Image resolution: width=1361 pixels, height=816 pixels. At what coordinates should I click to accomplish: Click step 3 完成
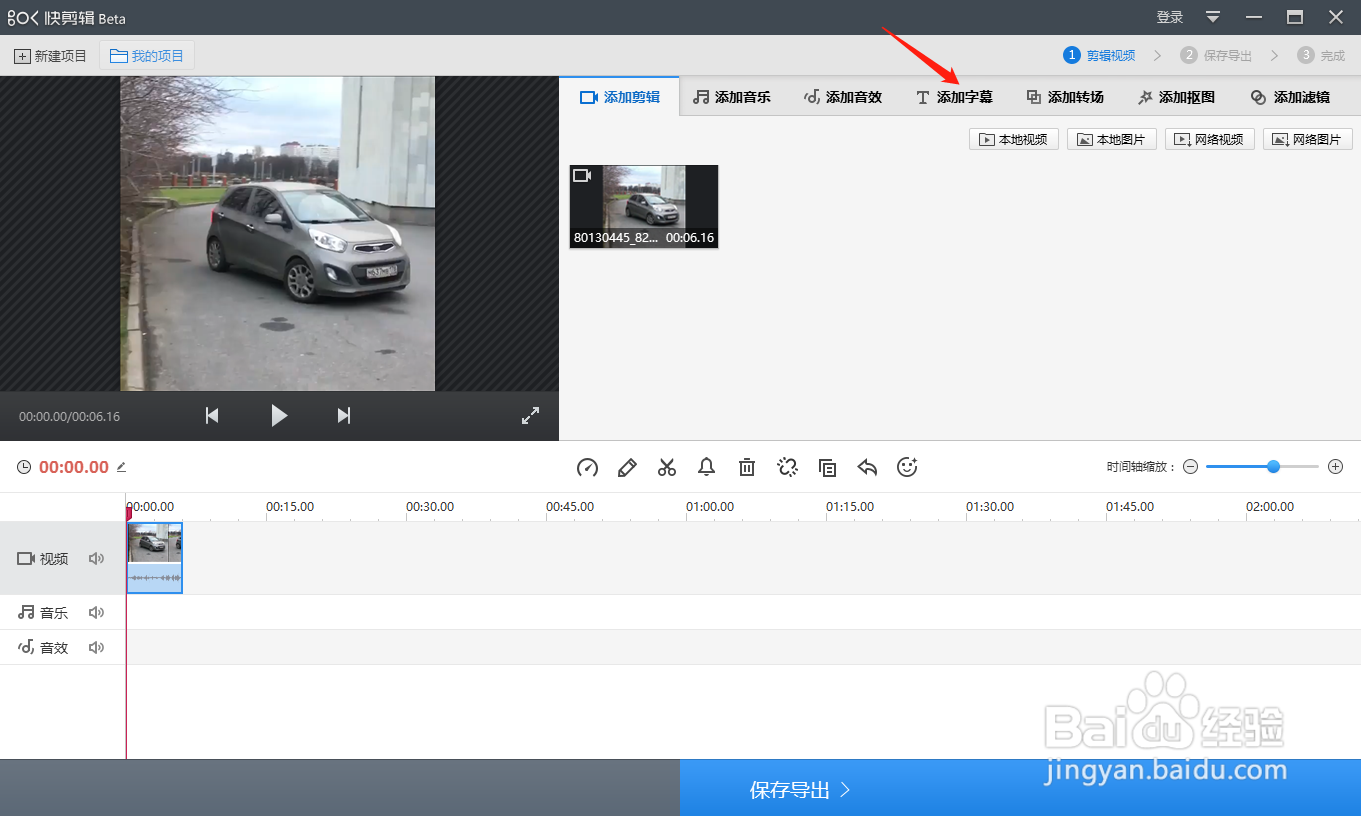[x=1321, y=55]
